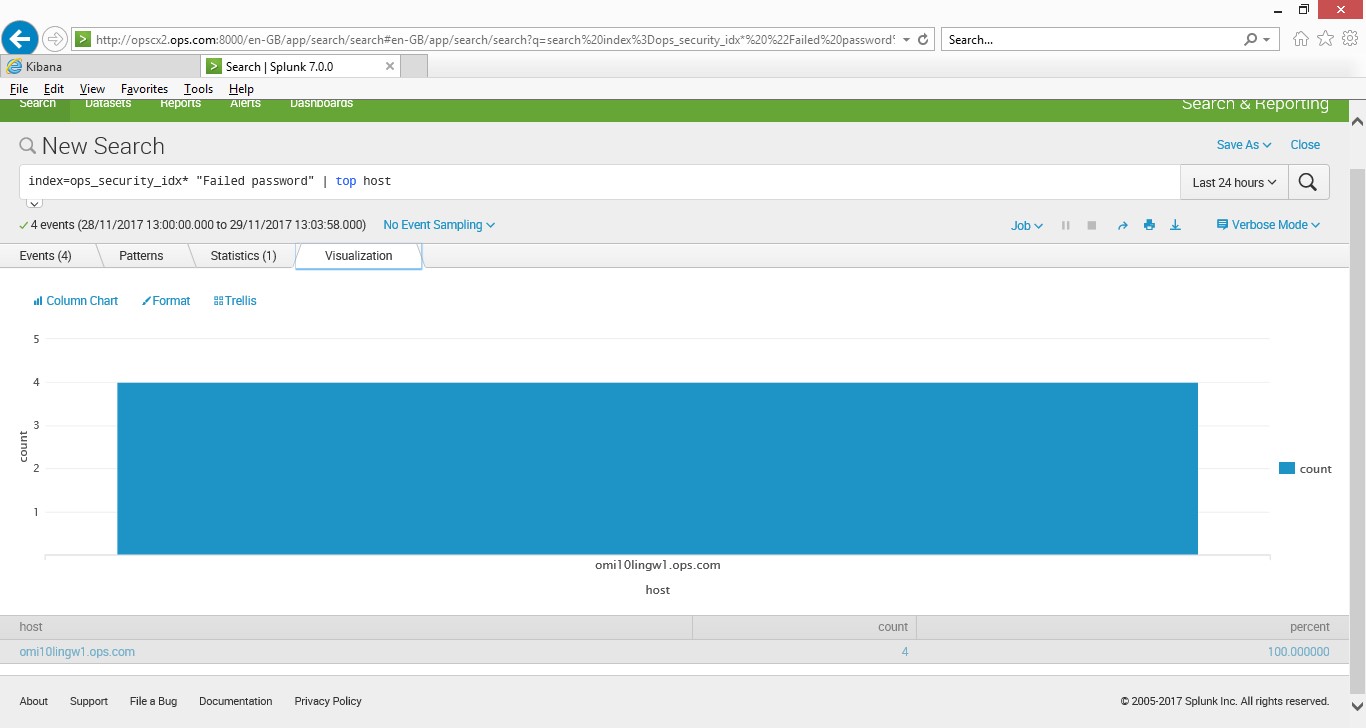1366x728 pixels.
Task: Open the Last 24 hours time picker
Action: click(x=1233, y=182)
